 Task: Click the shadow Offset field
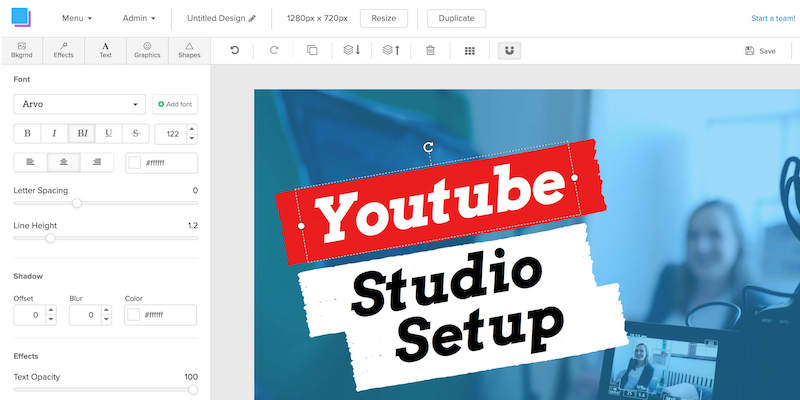[x=30, y=315]
